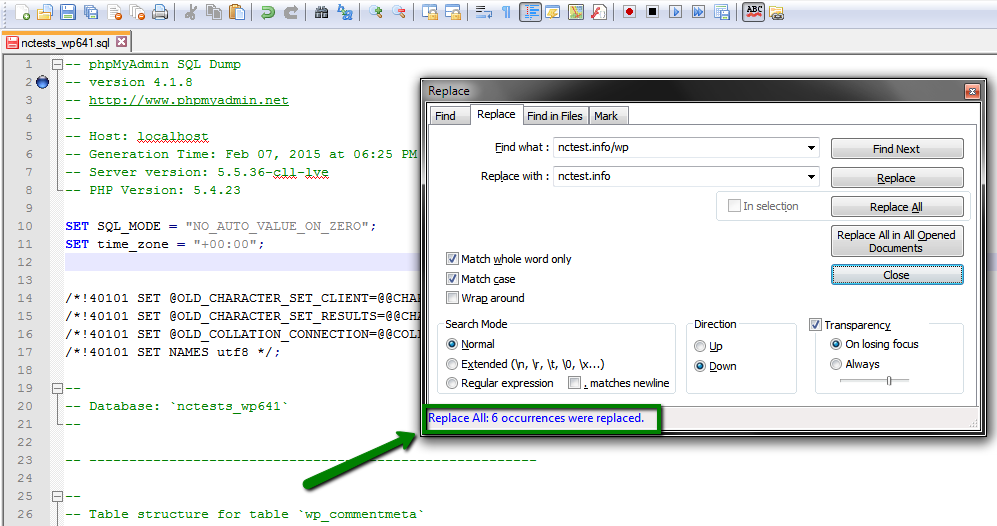Click the Print icon in toolbar
This screenshot has width=997, height=526.
[161, 12]
